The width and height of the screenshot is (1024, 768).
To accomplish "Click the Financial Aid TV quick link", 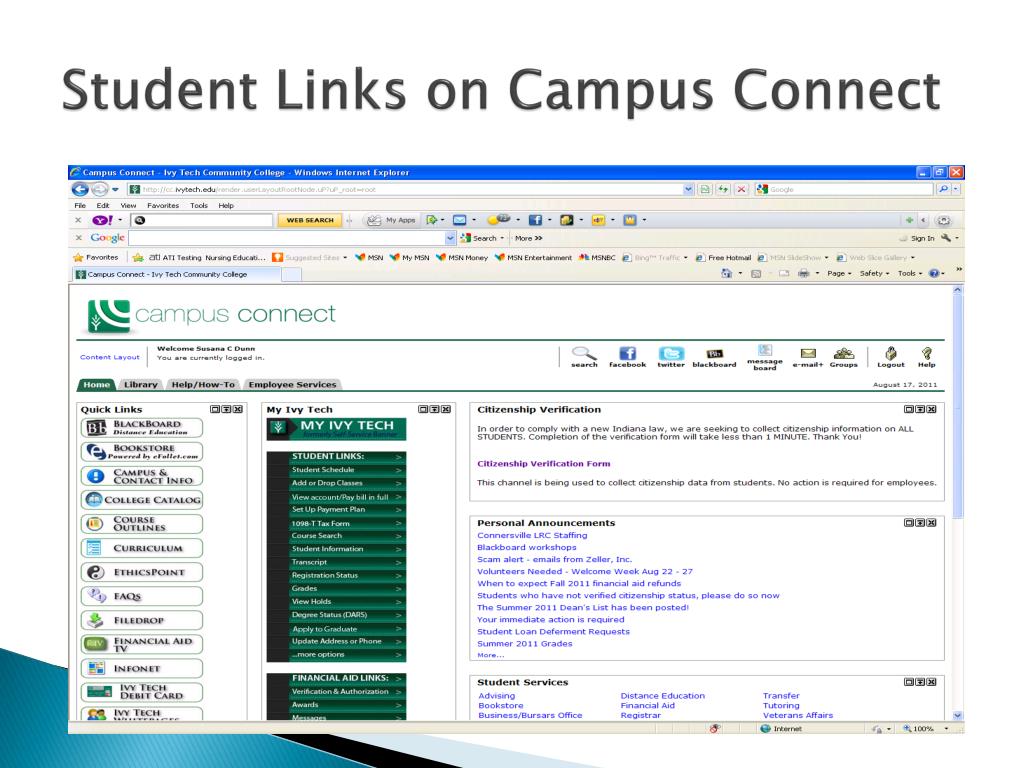I will (x=142, y=645).
